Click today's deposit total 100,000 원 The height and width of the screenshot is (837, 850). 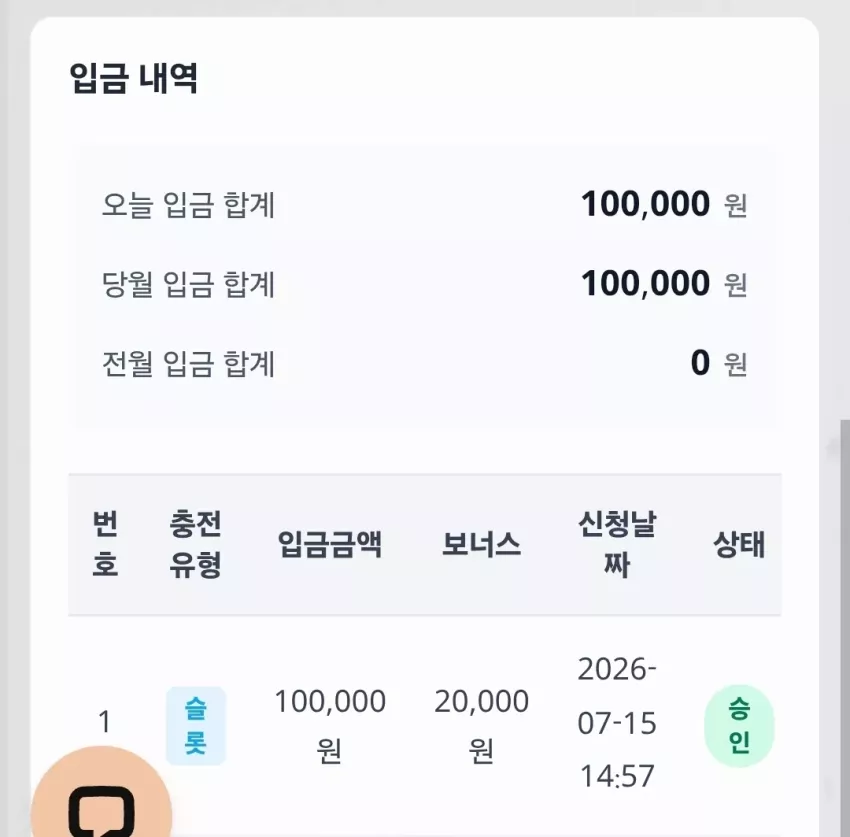point(664,204)
